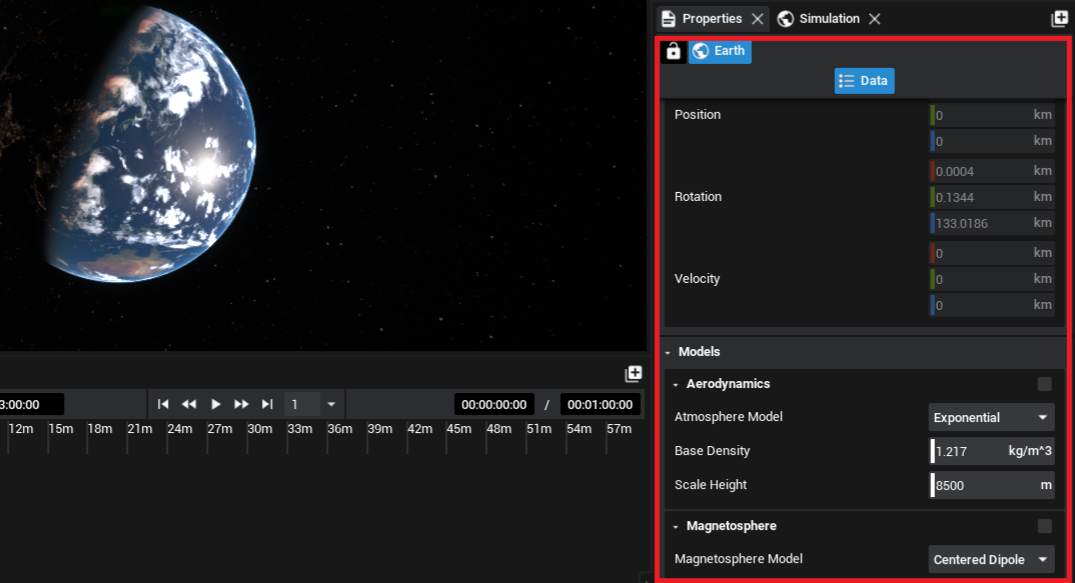Image resolution: width=1075 pixels, height=583 pixels.
Task: Click the Rotation label
Action: 698,198
